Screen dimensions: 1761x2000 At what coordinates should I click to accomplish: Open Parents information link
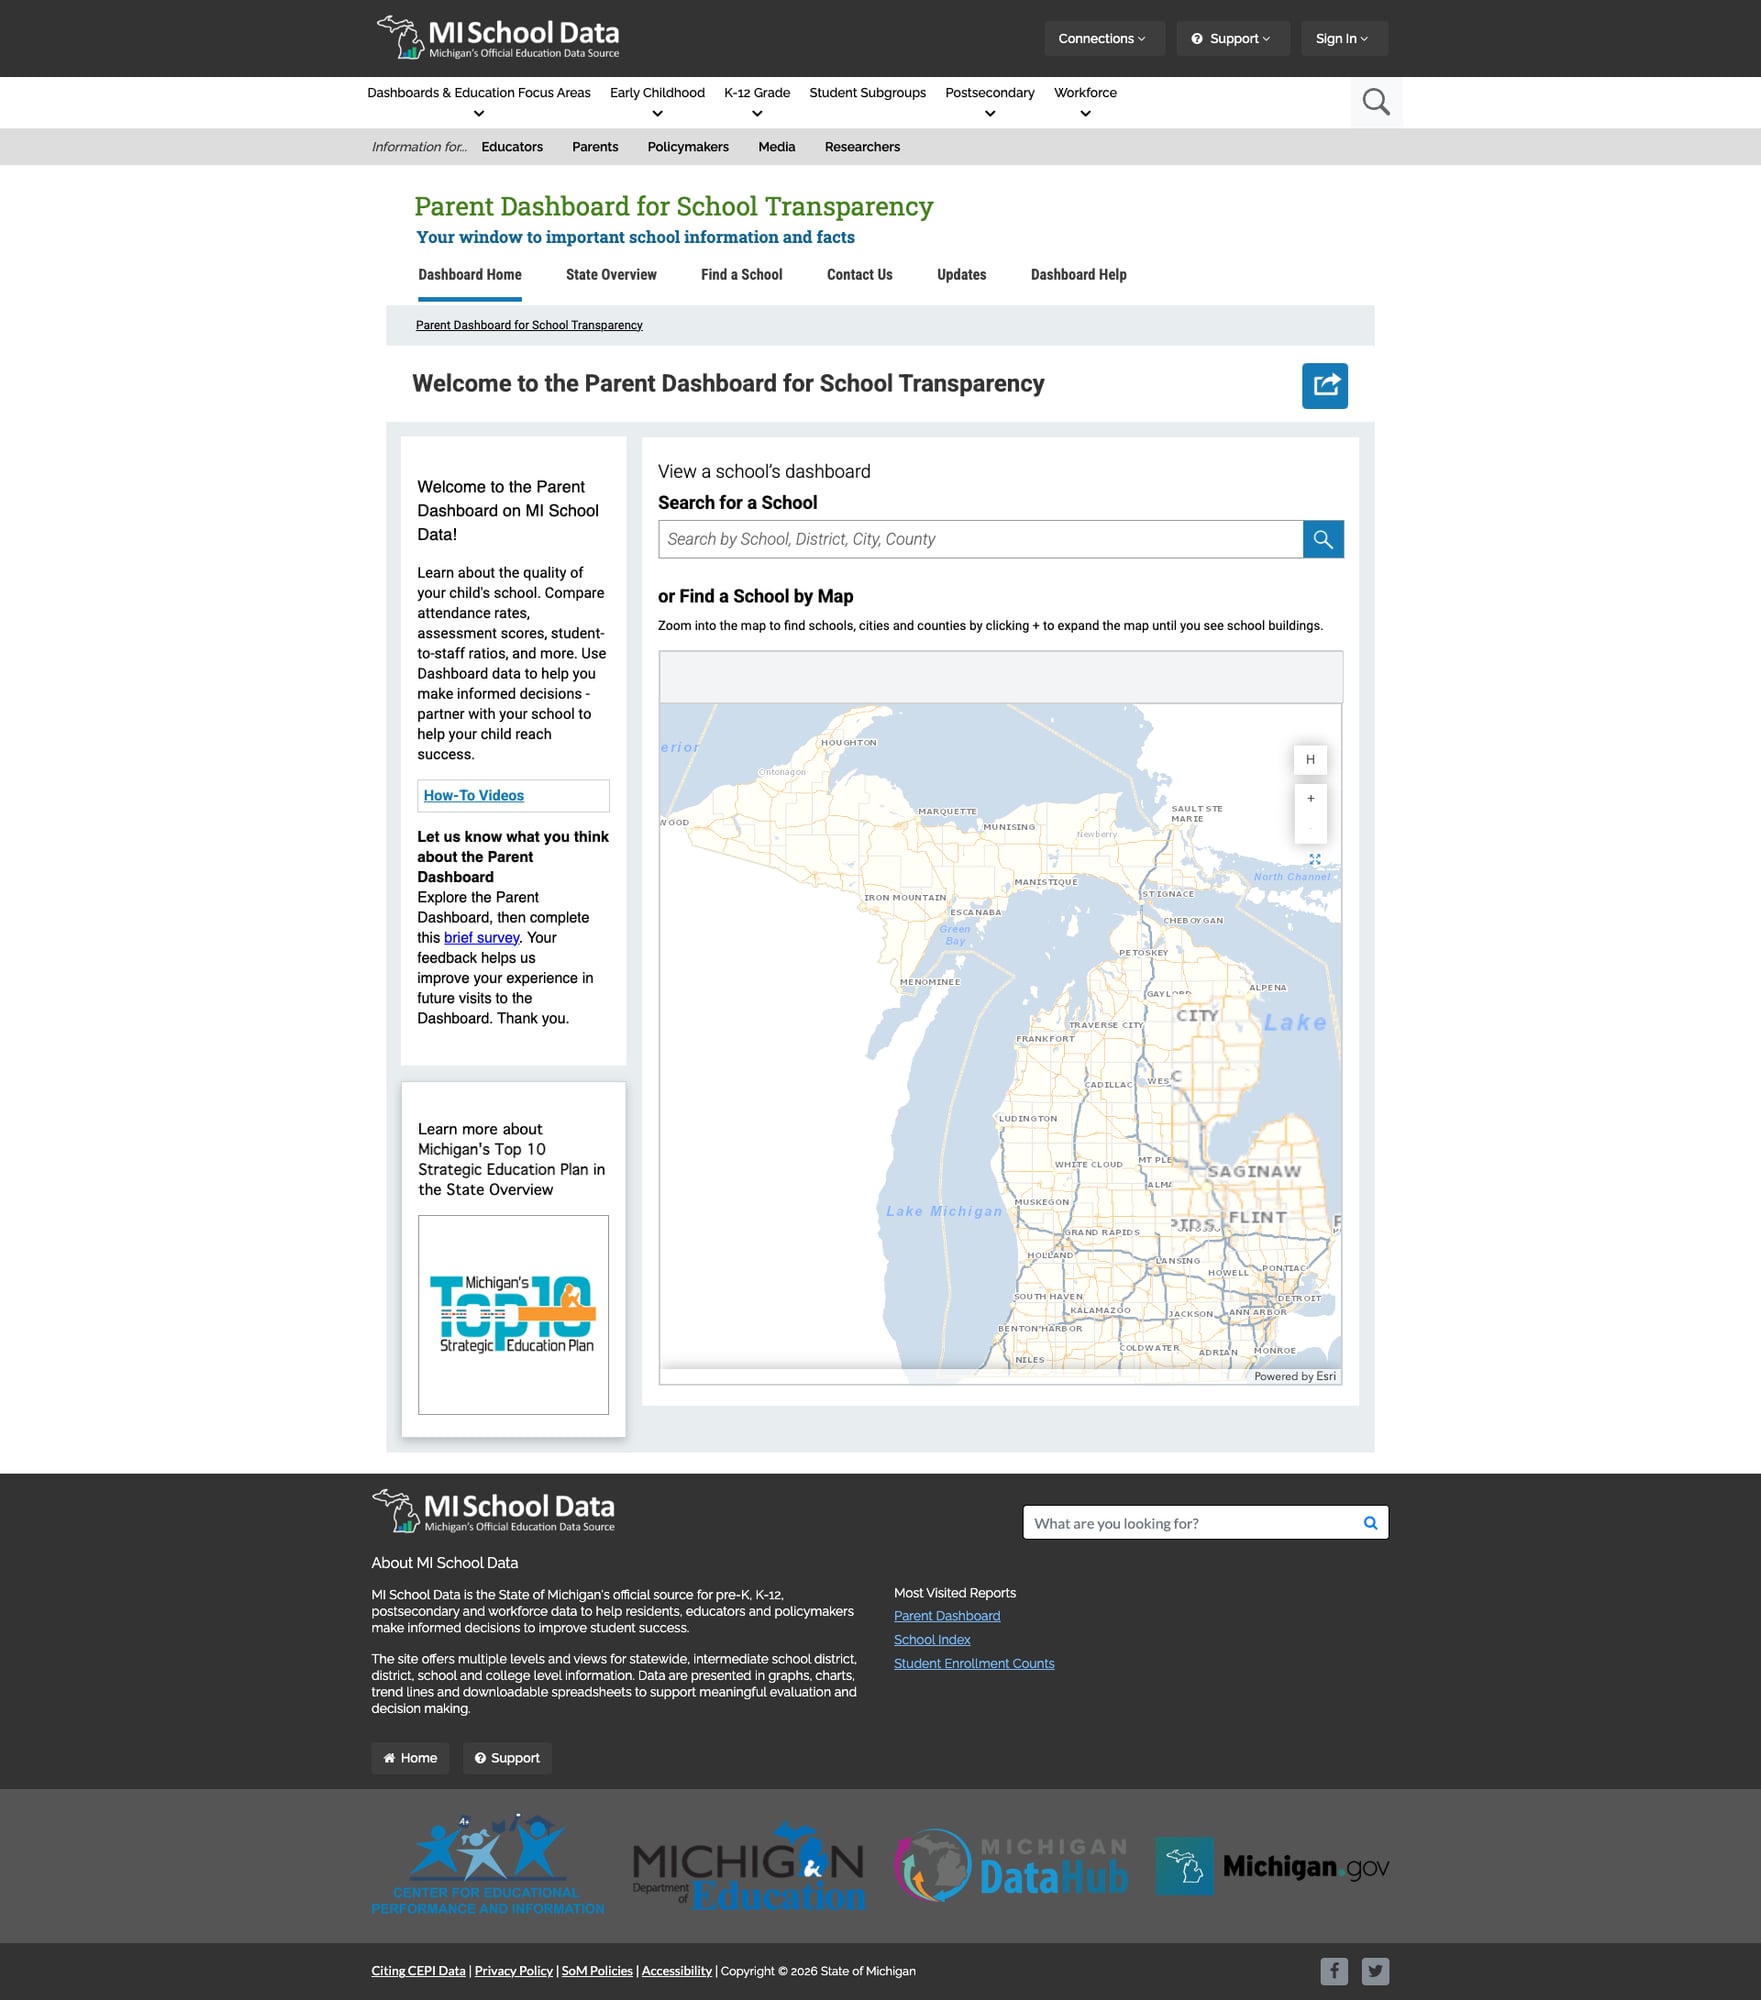point(595,147)
